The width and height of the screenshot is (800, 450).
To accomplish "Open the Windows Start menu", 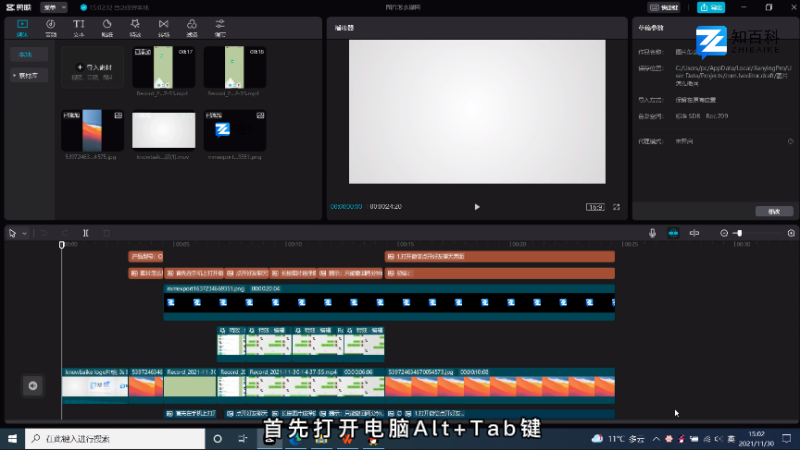I will pyautogui.click(x=12, y=439).
